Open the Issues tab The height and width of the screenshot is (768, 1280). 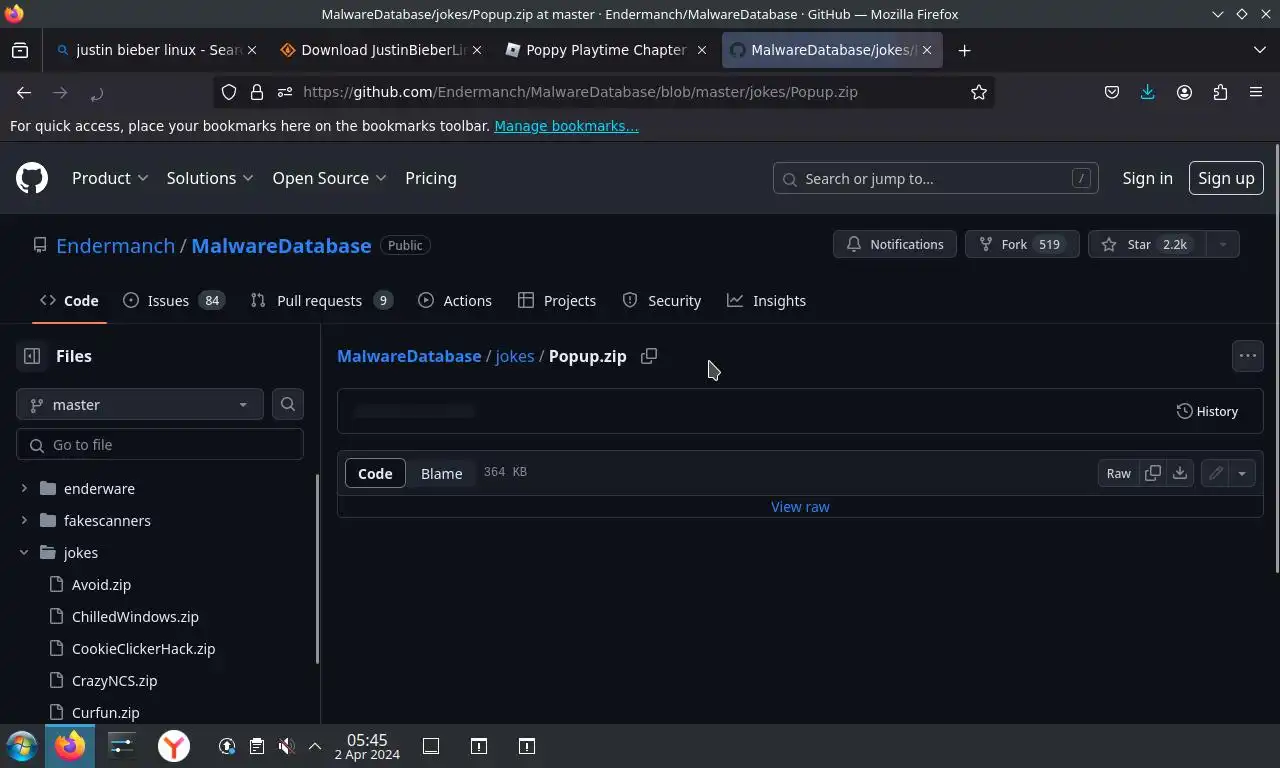[x=174, y=301]
